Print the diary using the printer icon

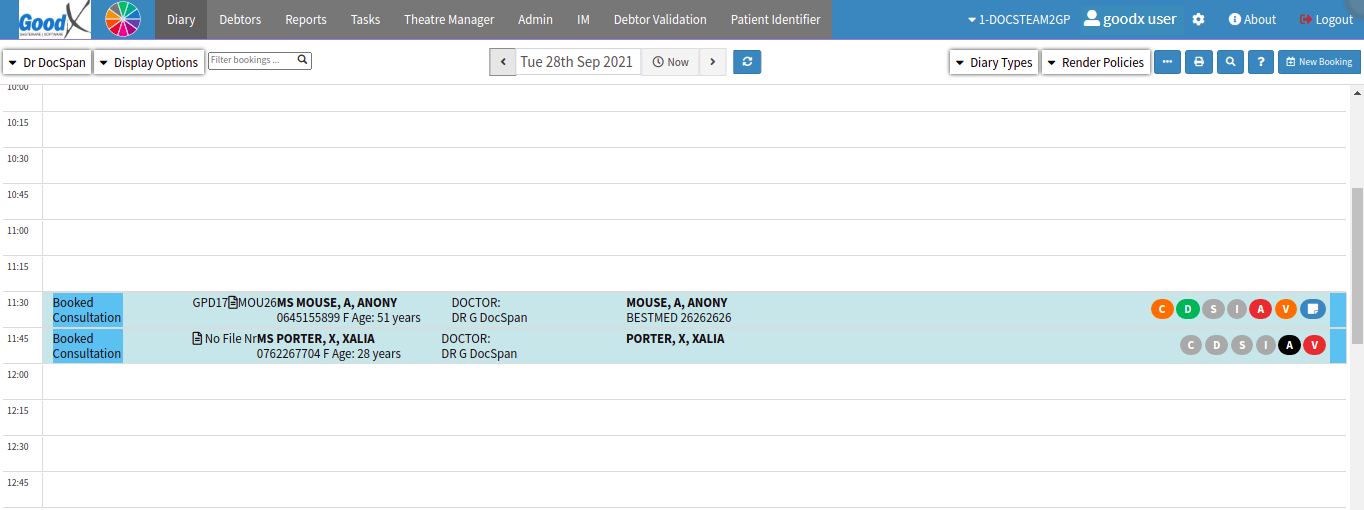click(x=1198, y=62)
